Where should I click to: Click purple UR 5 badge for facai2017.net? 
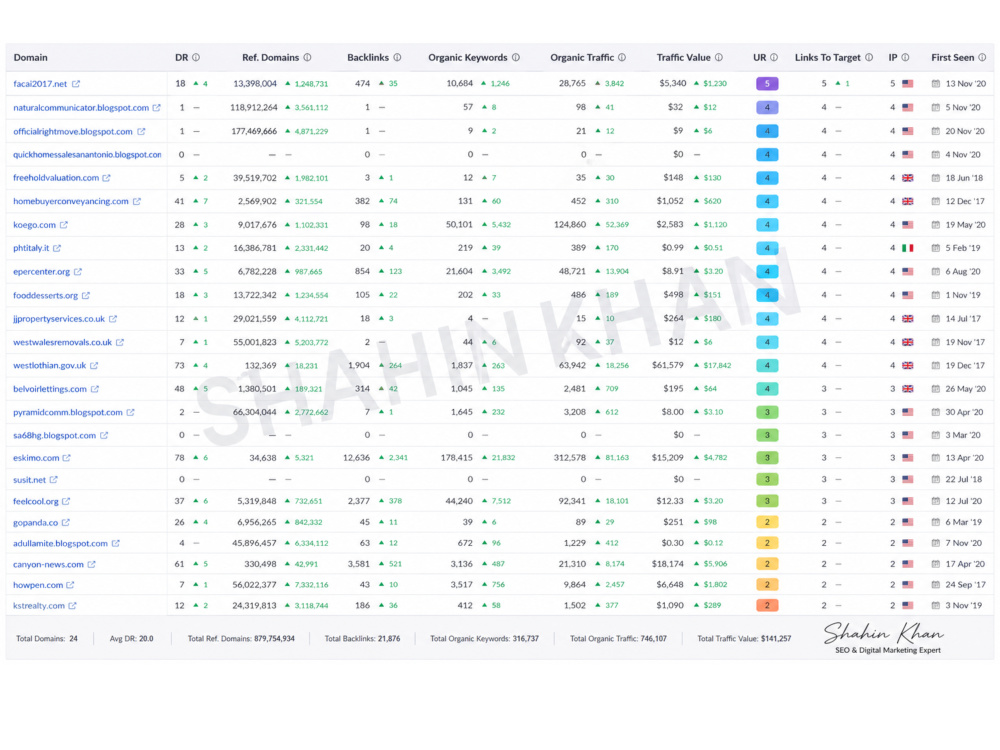tap(767, 84)
